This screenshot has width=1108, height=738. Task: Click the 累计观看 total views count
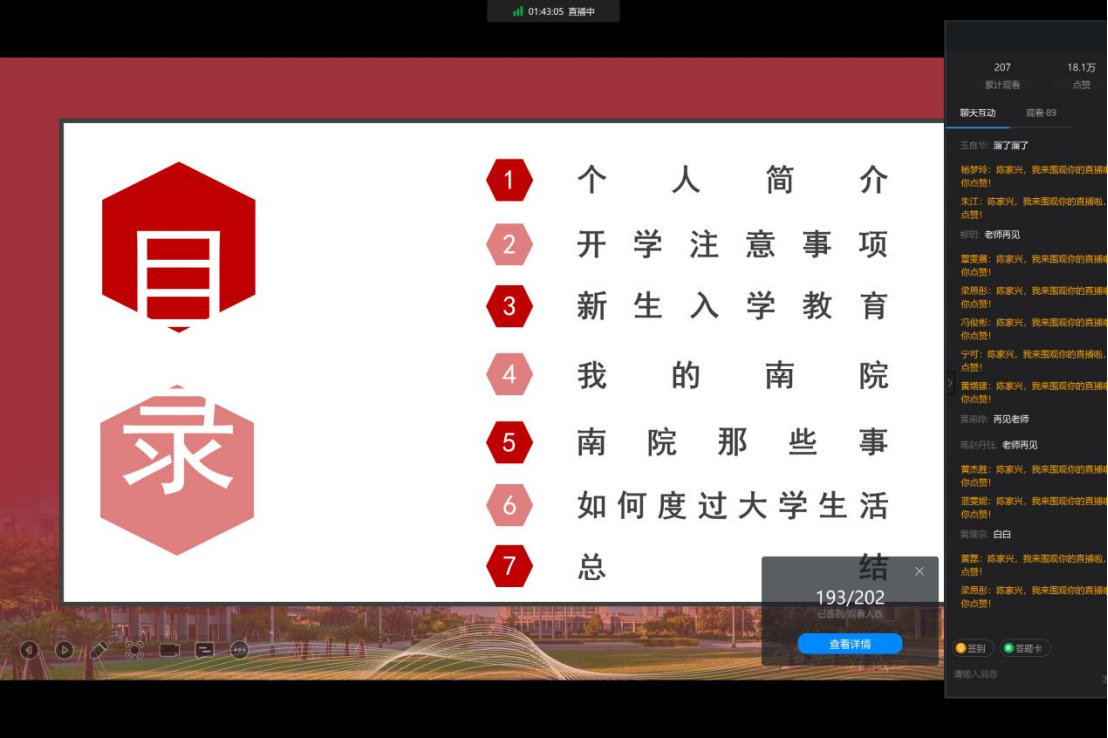(1002, 75)
